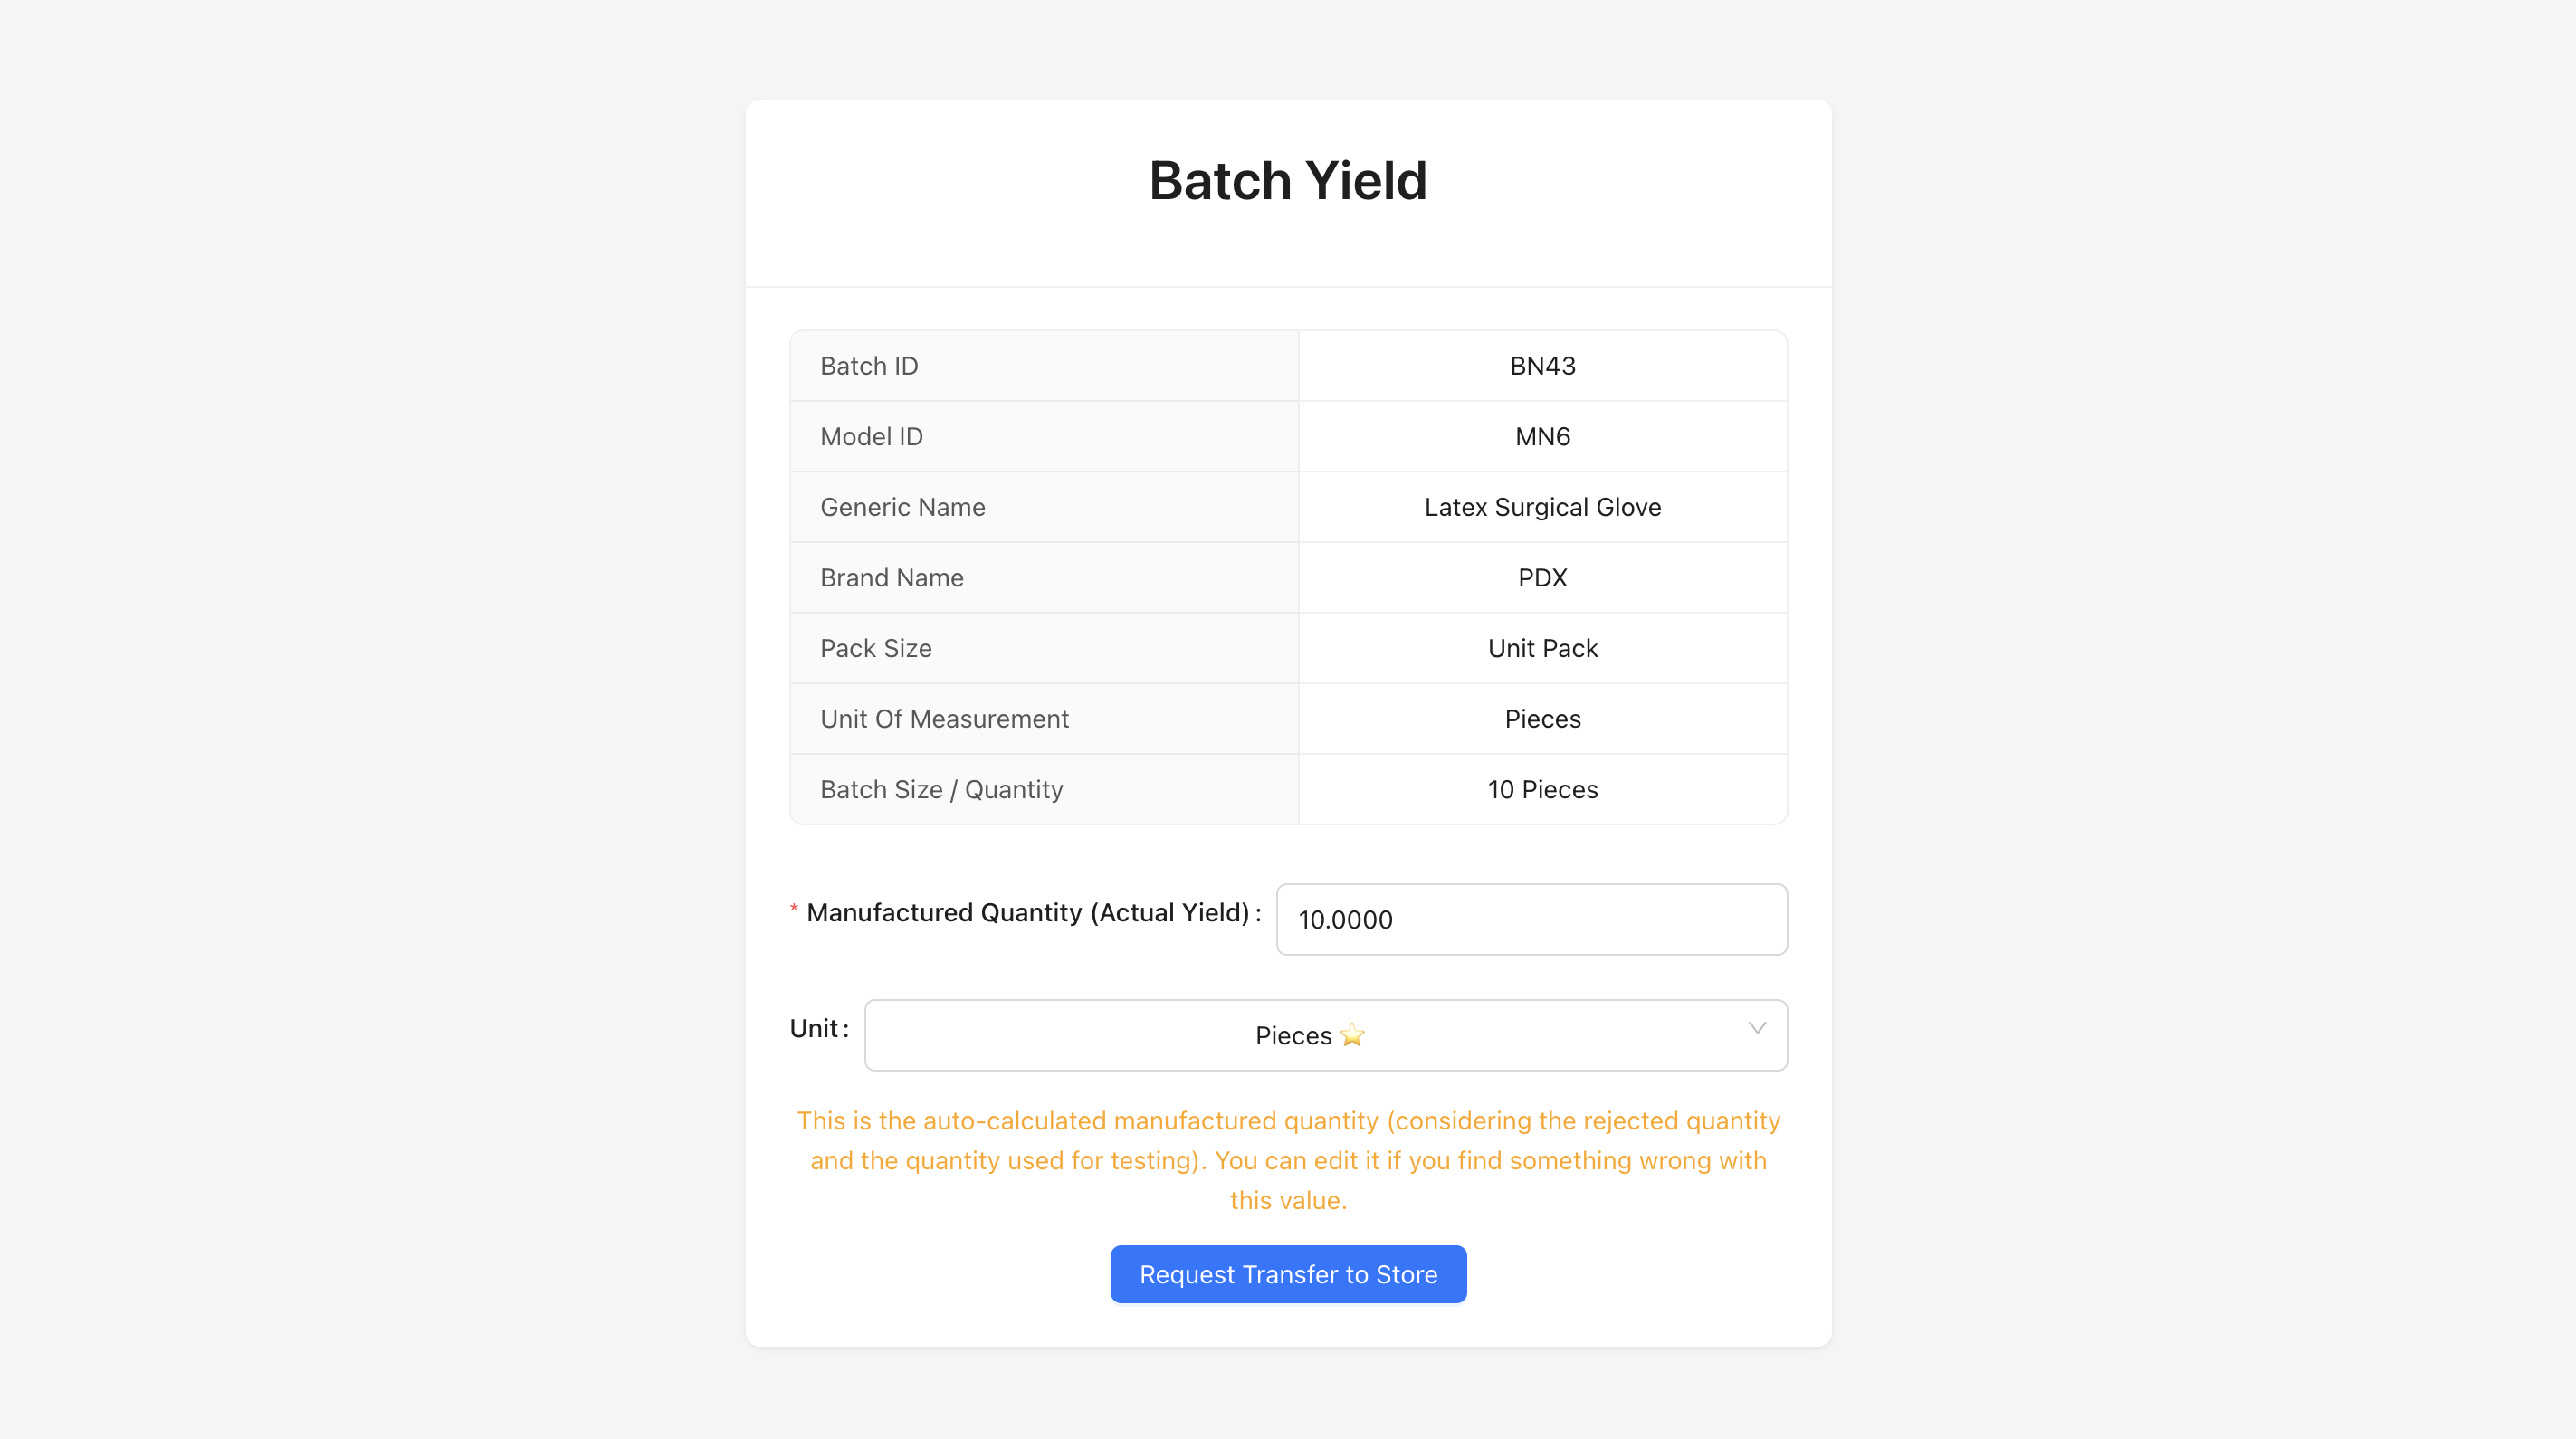Click the Unit Pack value cell
Image resolution: width=2576 pixels, height=1439 pixels.
pos(1541,648)
